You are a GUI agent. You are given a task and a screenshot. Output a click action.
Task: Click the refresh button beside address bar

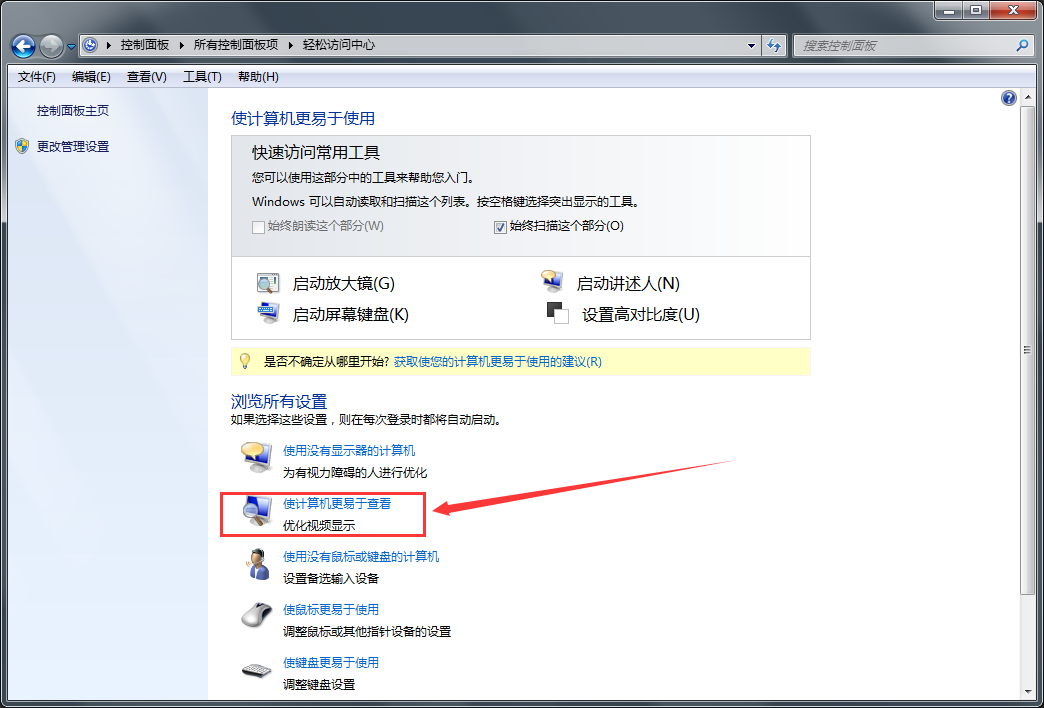click(774, 46)
